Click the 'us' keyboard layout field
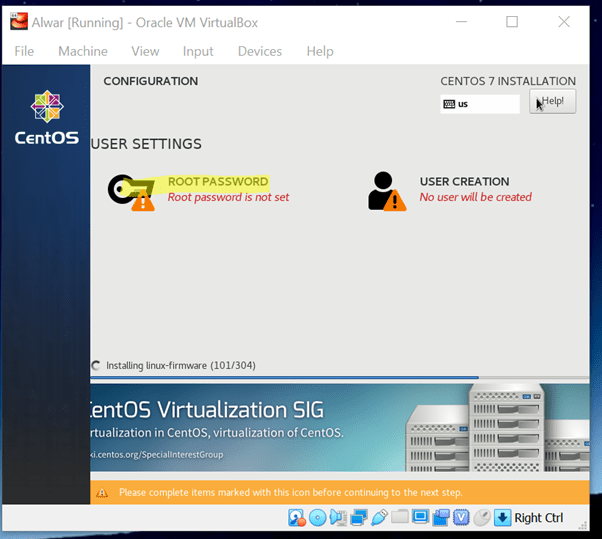Screen dimensions: 602x539 480,104
